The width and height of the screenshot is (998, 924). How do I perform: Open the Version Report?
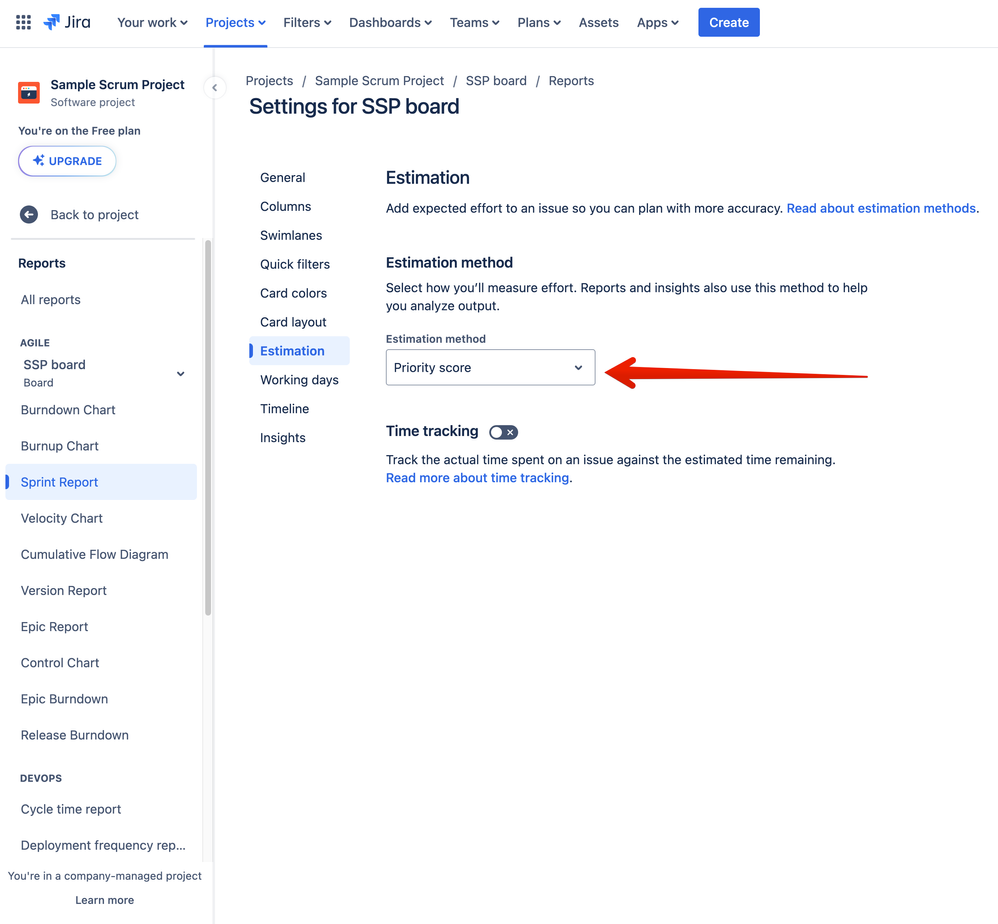(64, 591)
